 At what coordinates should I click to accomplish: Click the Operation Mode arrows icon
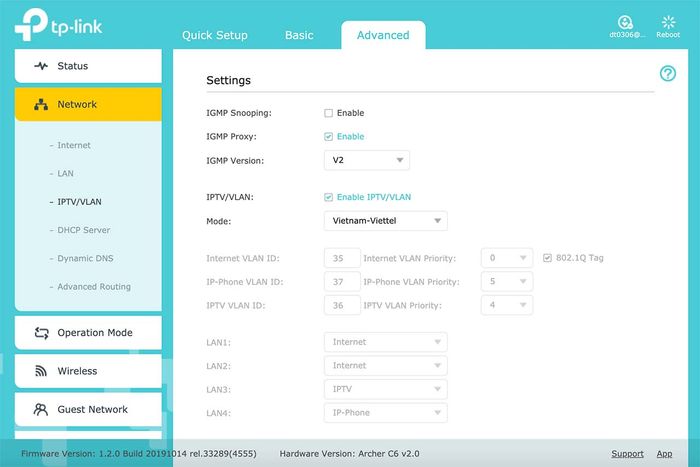point(41,333)
